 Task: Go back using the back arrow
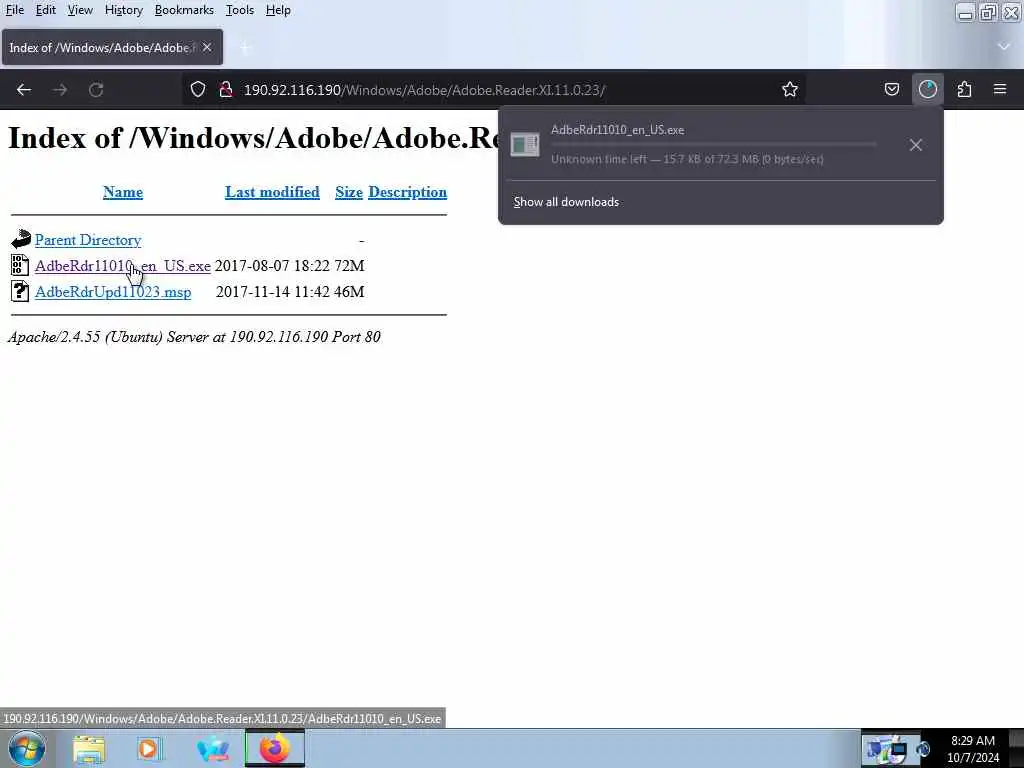pyautogui.click(x=24, y=89)
